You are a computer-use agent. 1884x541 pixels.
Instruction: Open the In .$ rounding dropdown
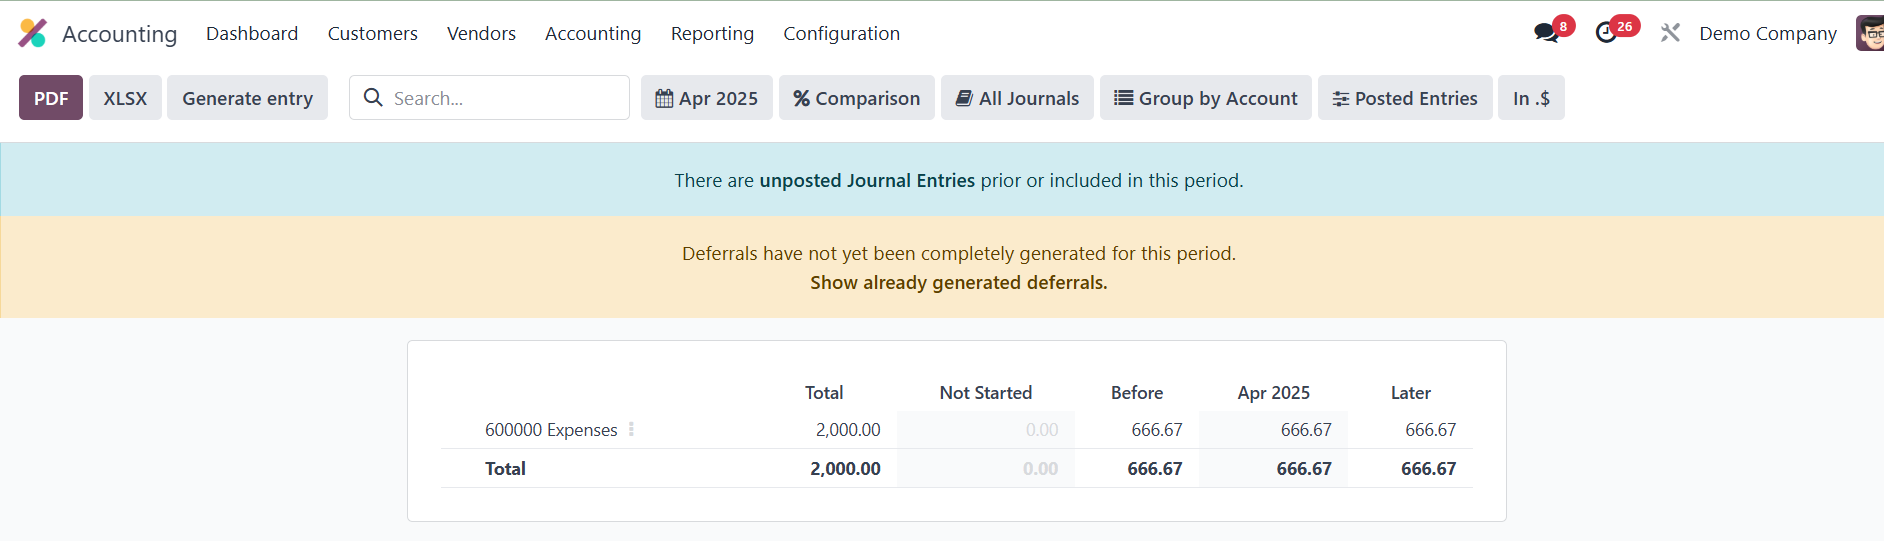pyautogui.click(x=1531, y=98)
